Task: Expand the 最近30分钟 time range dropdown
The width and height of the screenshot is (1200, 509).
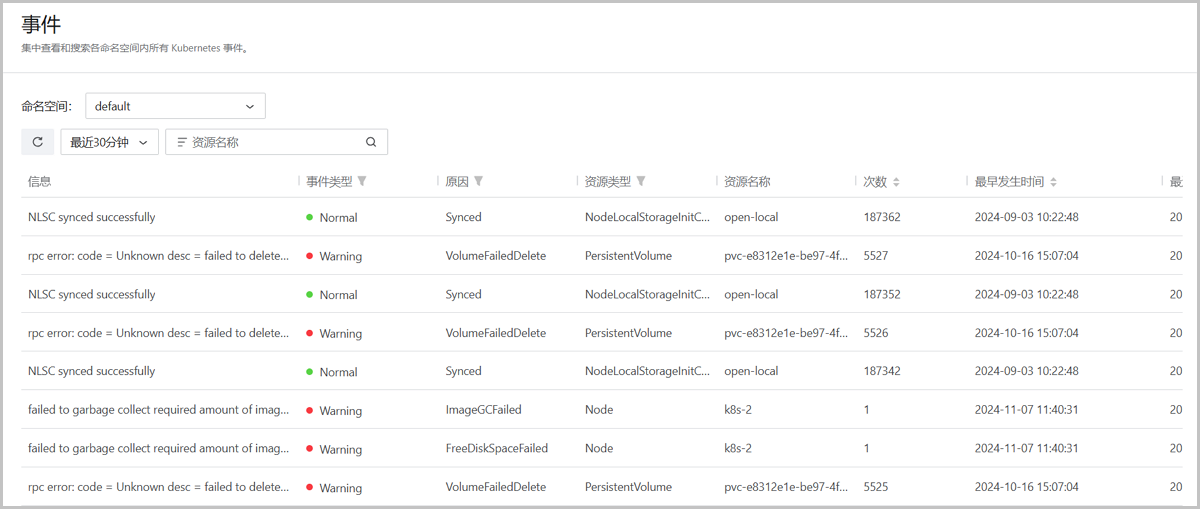Action: [110, 142]
